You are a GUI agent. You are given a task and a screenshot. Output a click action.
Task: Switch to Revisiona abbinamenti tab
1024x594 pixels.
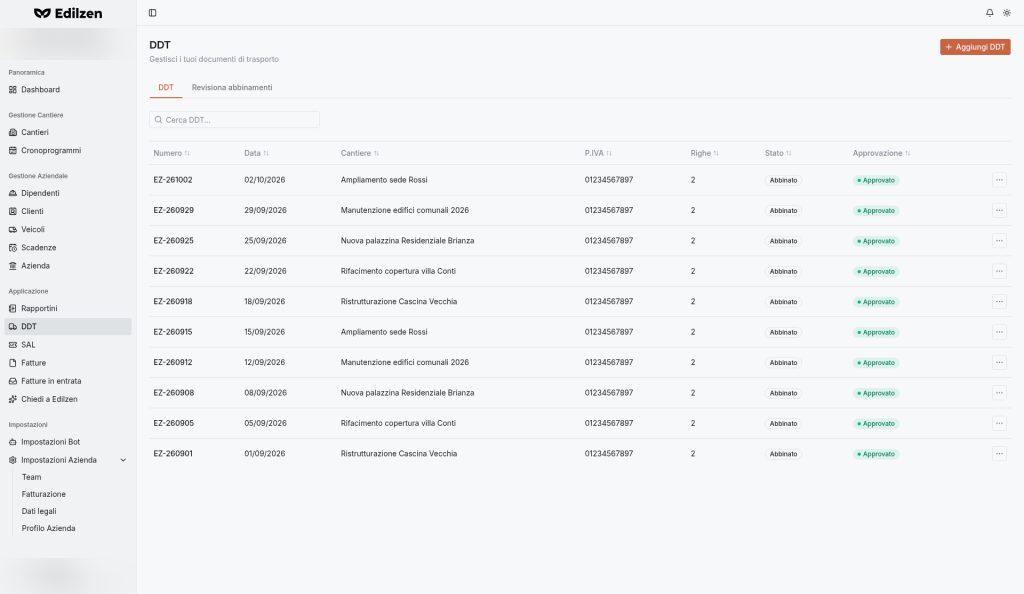(x=232, y=87)
